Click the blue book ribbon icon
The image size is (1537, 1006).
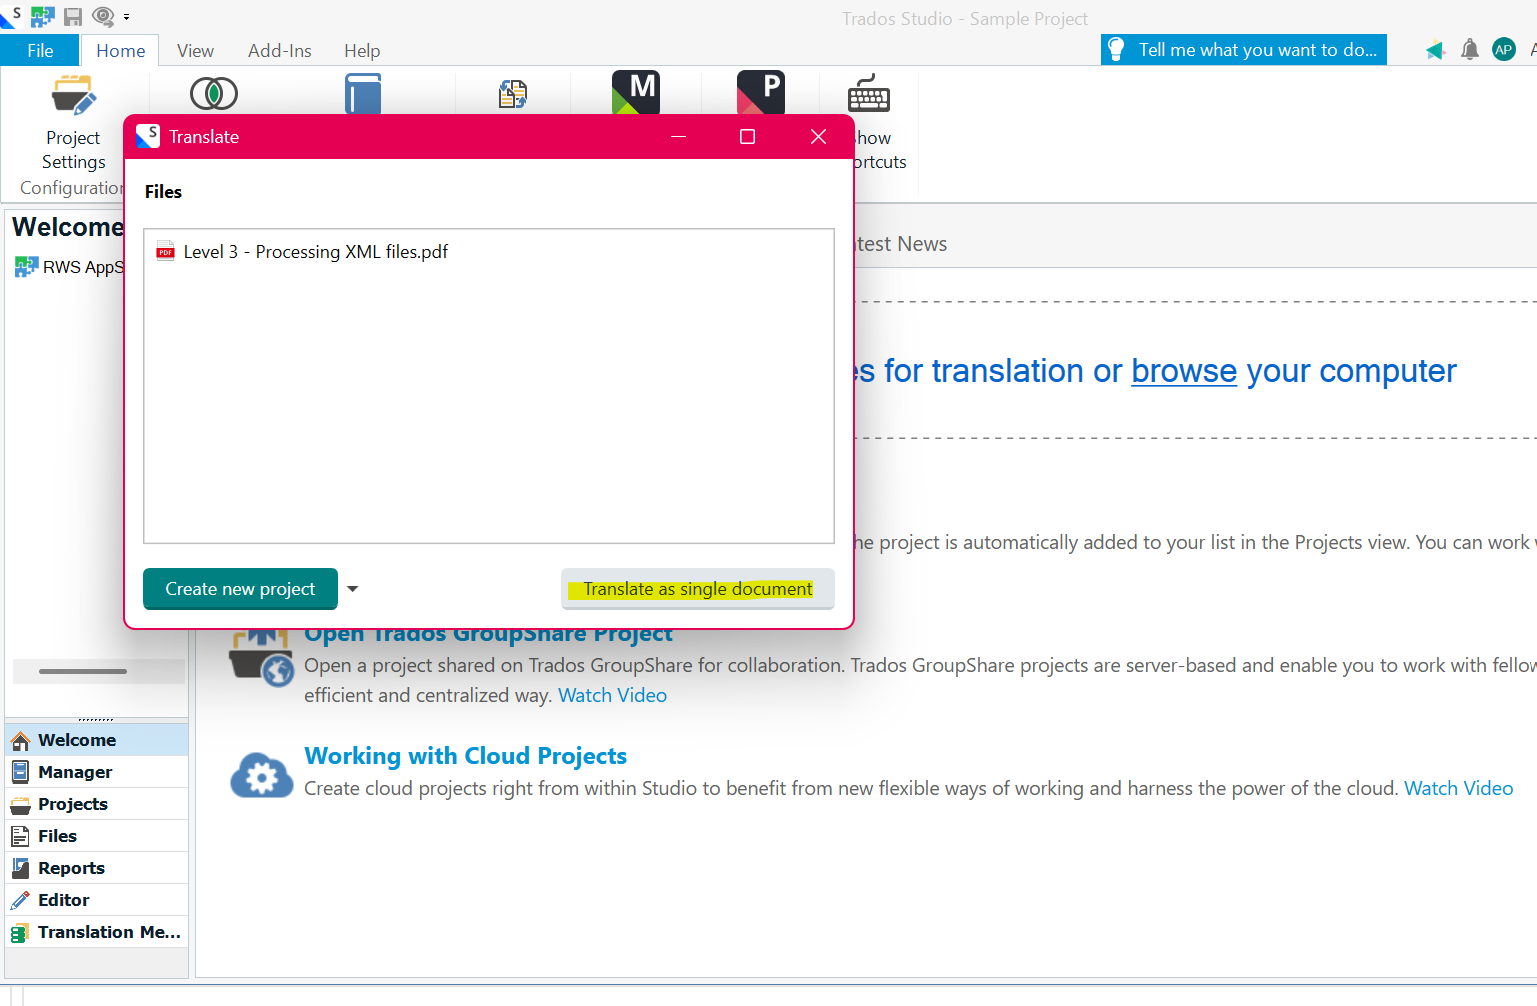tap(363, 94)
